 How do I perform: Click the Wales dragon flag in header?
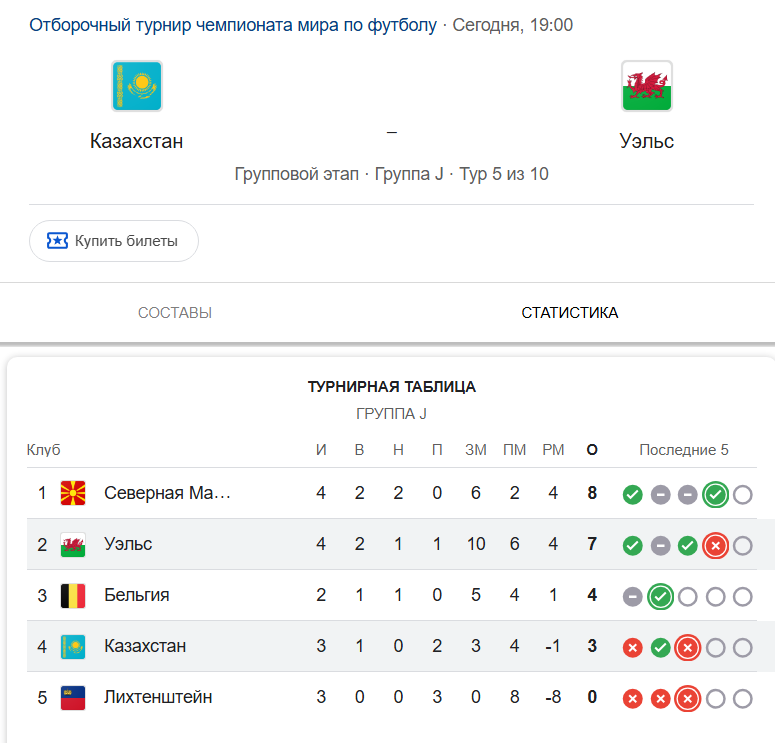(646, 86)
